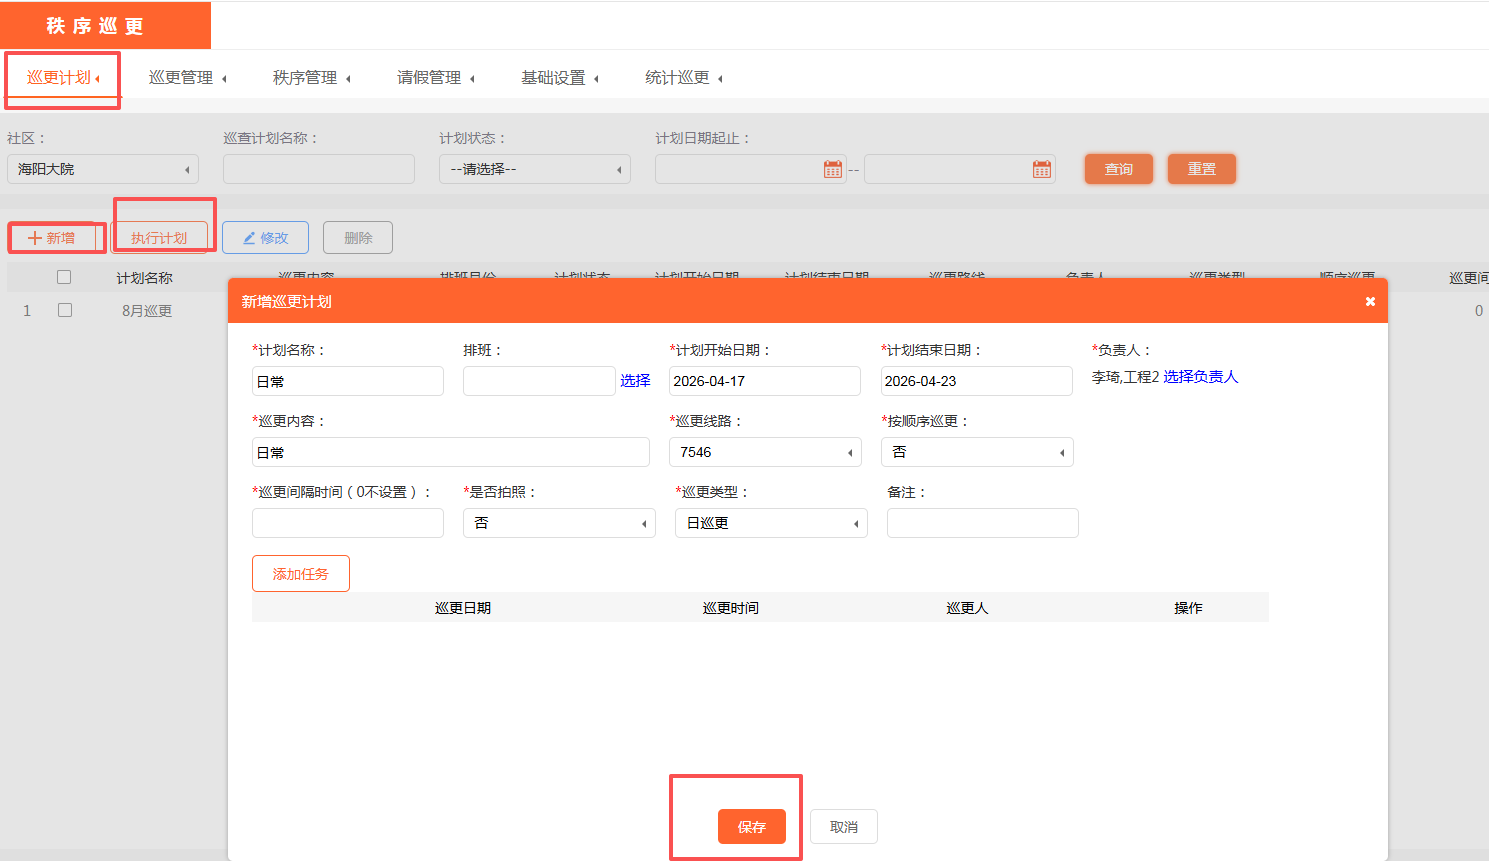Open the 巡更类型 dropdown showing 日巡更

tap(771, 522)
